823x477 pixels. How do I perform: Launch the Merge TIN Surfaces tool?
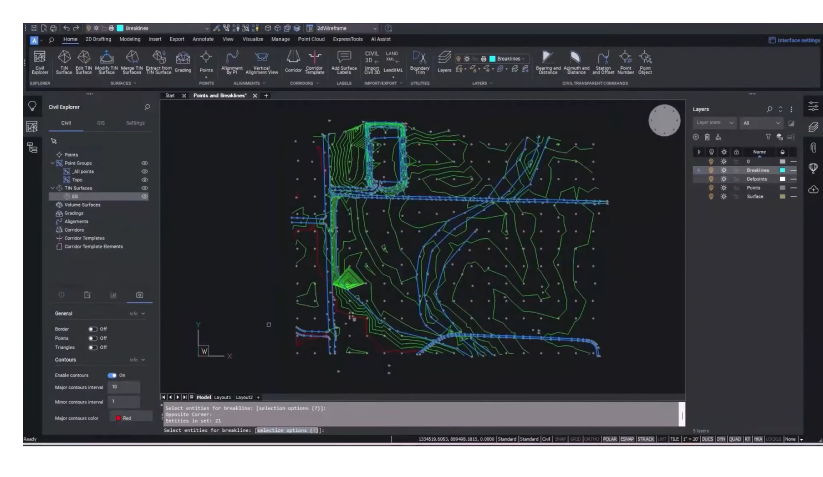[132, 62]
